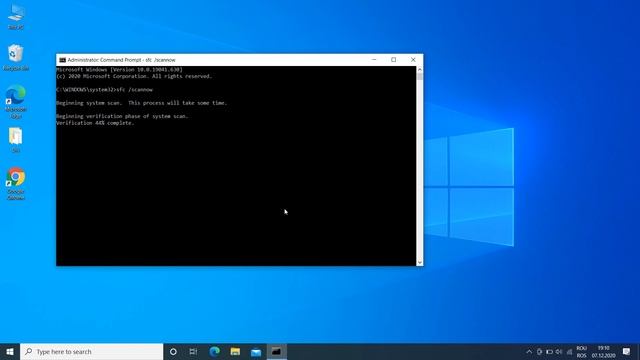640x360 pixels.
Task: Open the Windows Start menu
Action: coord(10,351)
